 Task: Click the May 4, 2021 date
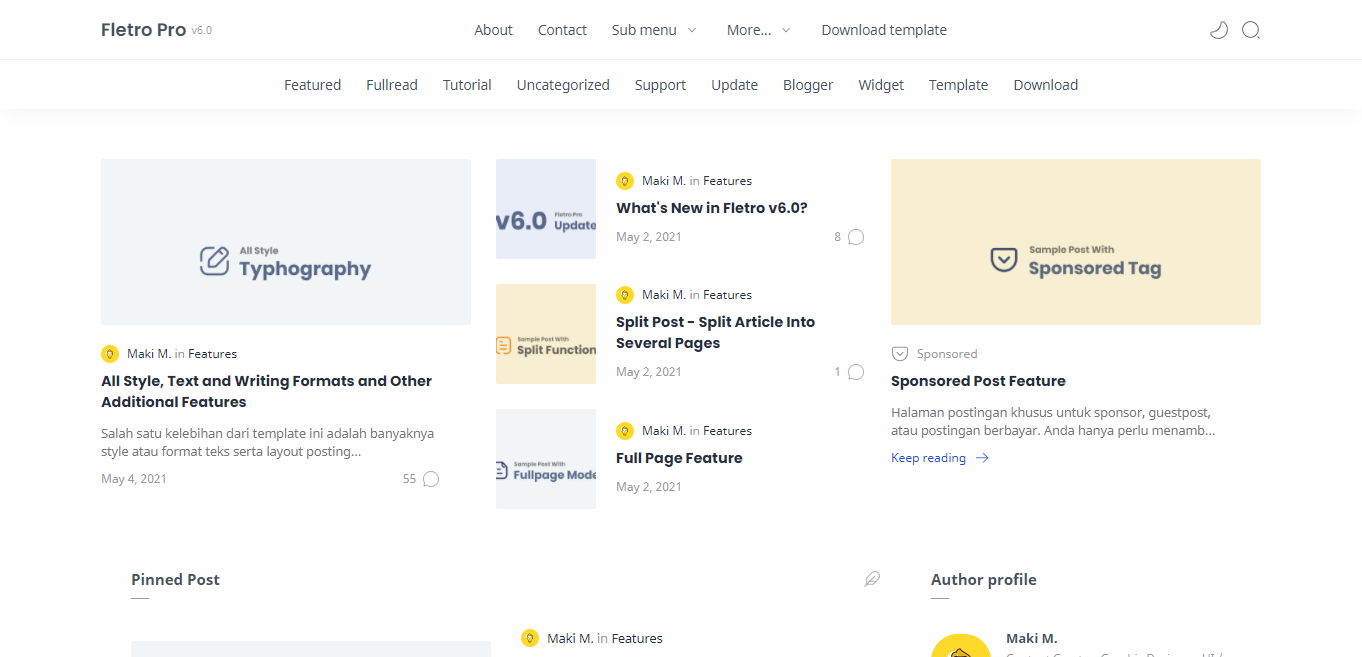coord(134,479)
